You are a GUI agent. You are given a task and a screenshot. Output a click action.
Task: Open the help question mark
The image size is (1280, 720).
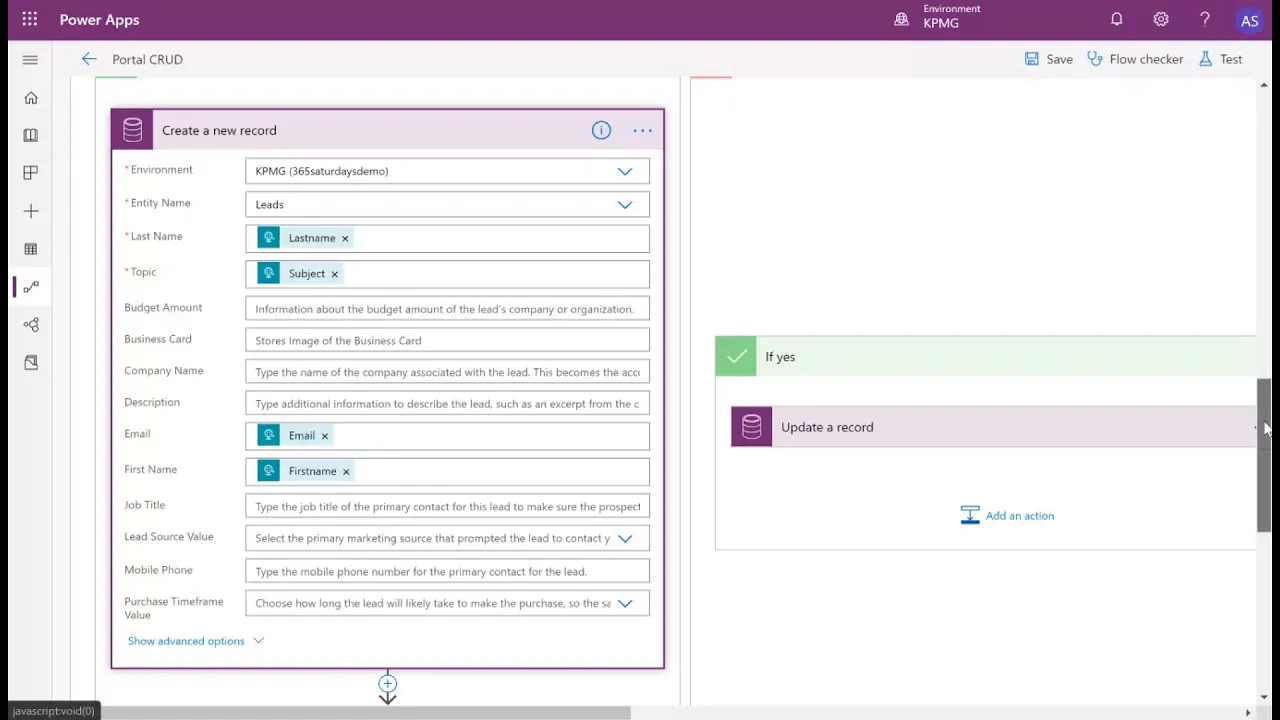[x=1204, y=19]
